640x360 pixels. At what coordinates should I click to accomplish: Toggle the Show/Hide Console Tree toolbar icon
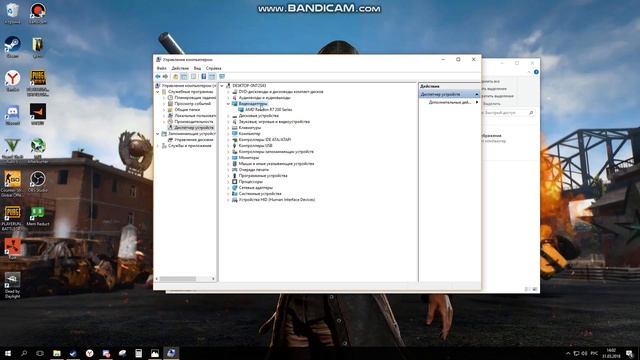(184, 77)
